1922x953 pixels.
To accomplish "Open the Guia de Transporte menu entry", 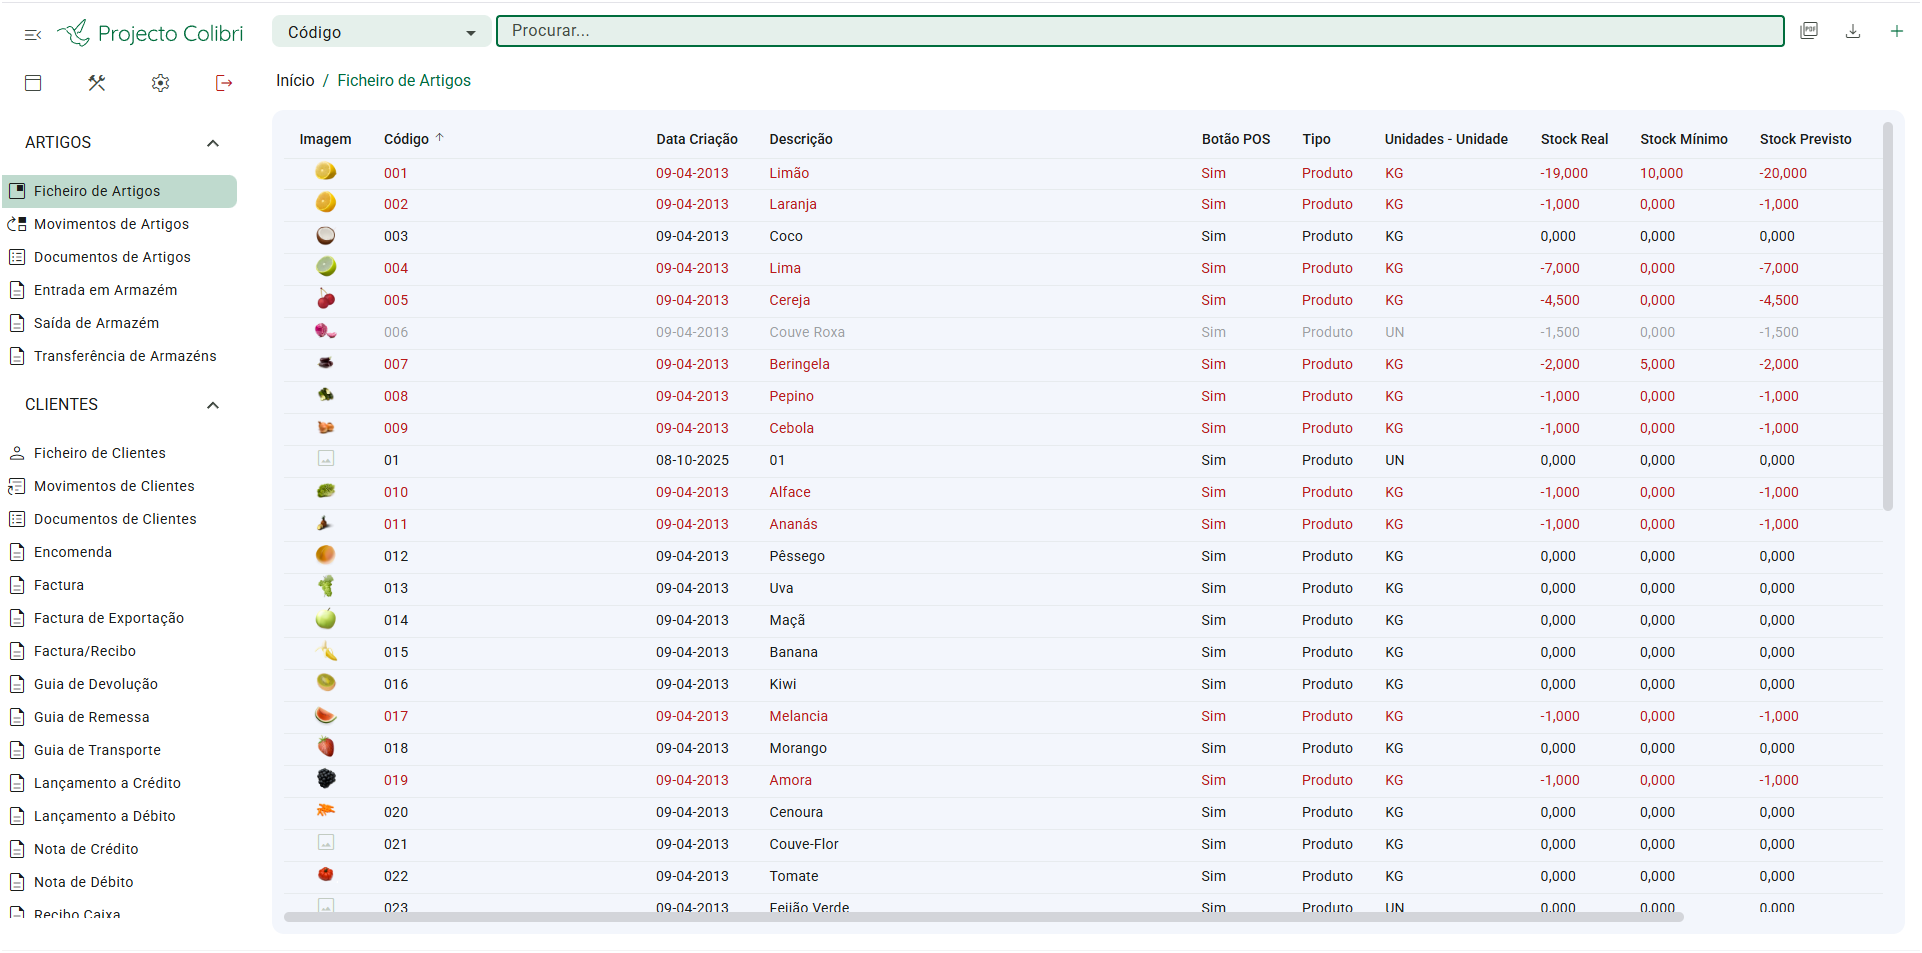I will click(x=97, y=750).
